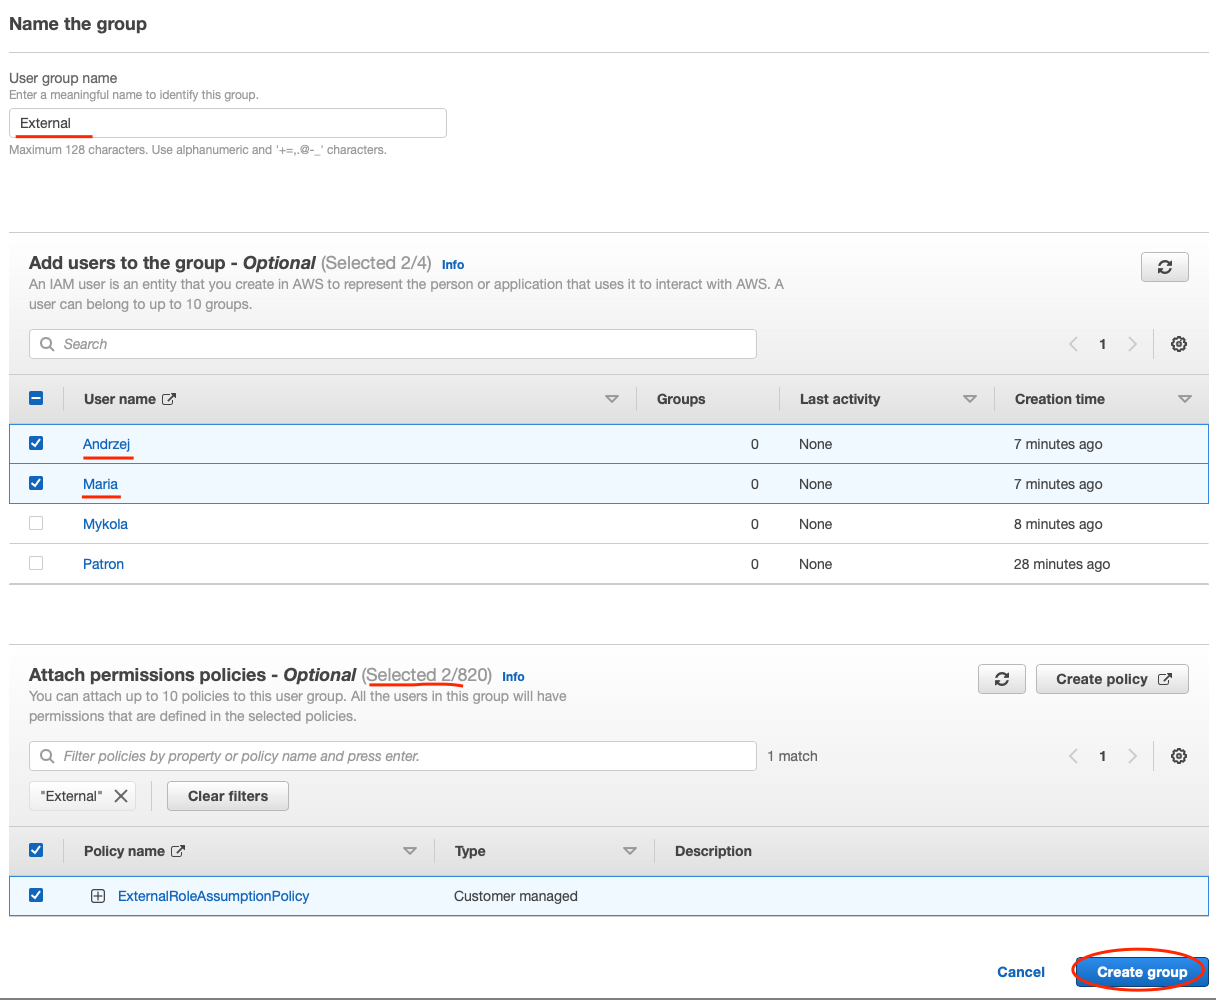
Task: Expand ExternalRoleAssumptionPolicy details with plus icon
Action: (98, 896)
